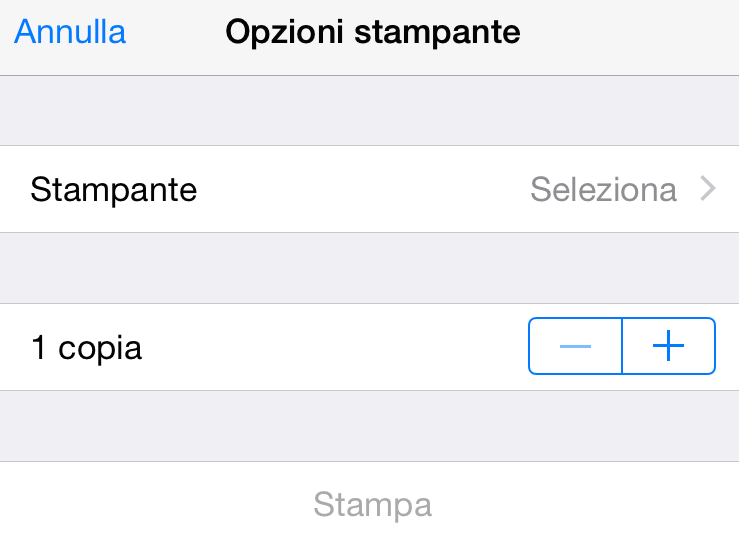This screenshot has height=534, width=739.
Task: Choose a printer via the Seleziona text
Action: click(603, 189)
